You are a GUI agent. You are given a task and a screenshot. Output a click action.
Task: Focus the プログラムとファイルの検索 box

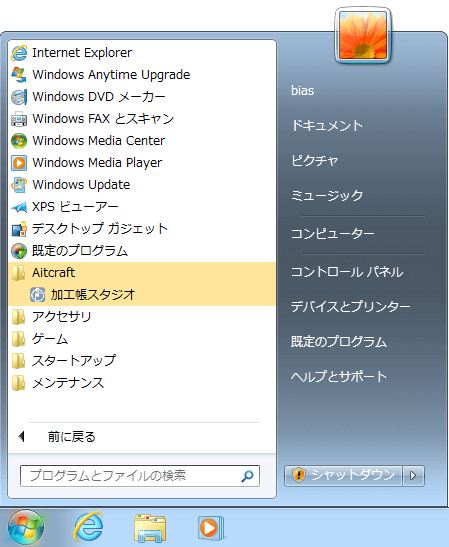click(140, 476)
